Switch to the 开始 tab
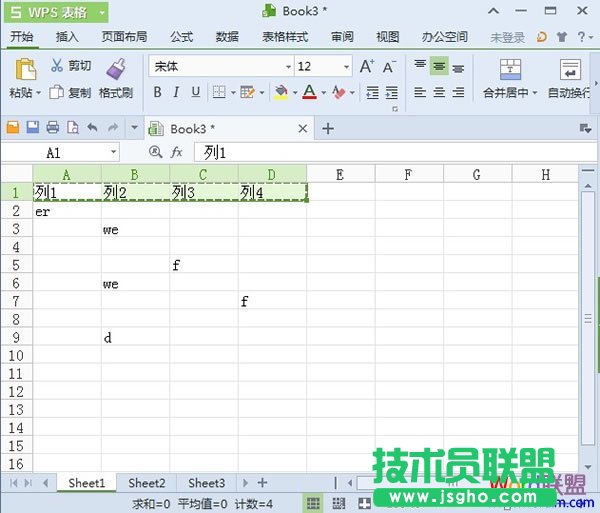Screen dimensions: 600x513 21,37
